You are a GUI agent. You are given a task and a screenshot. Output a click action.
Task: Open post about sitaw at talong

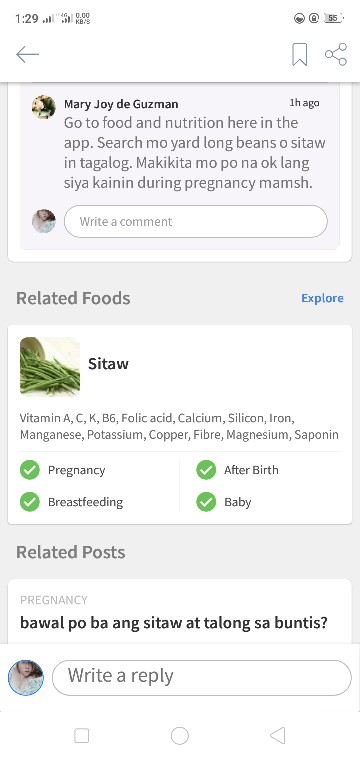point(174,623)
